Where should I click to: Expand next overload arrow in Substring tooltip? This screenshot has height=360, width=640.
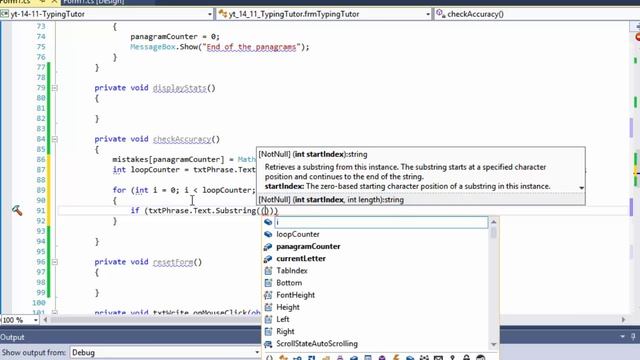click(582, 188)
